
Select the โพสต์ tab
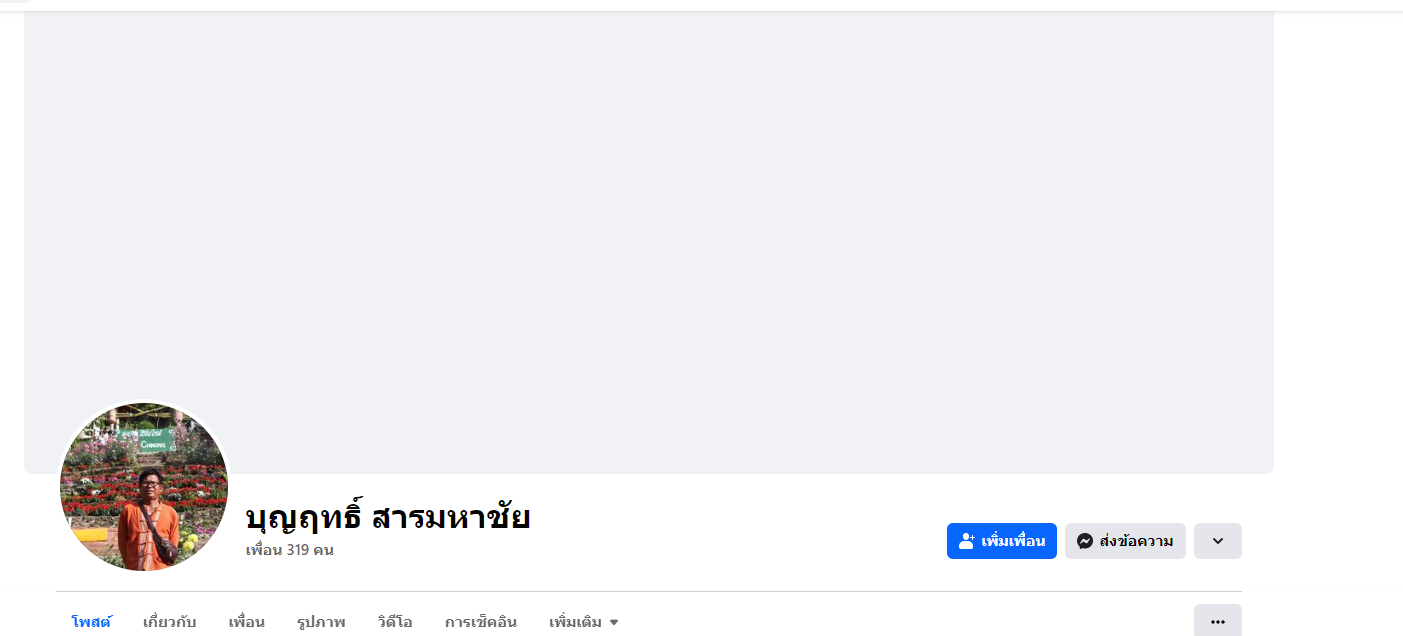pos(91,622)
